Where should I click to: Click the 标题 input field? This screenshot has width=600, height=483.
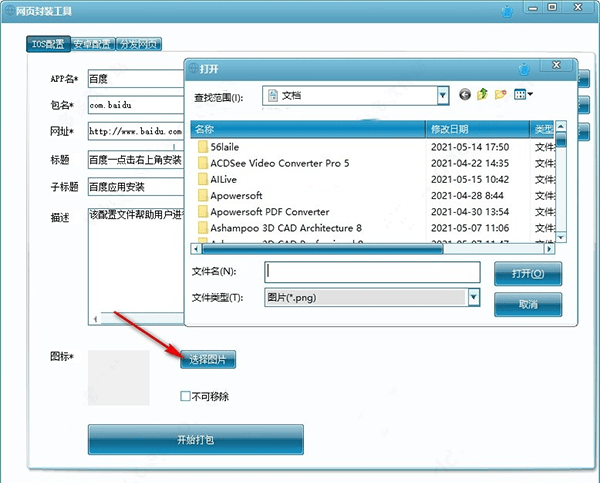click(x=136, y=160)
